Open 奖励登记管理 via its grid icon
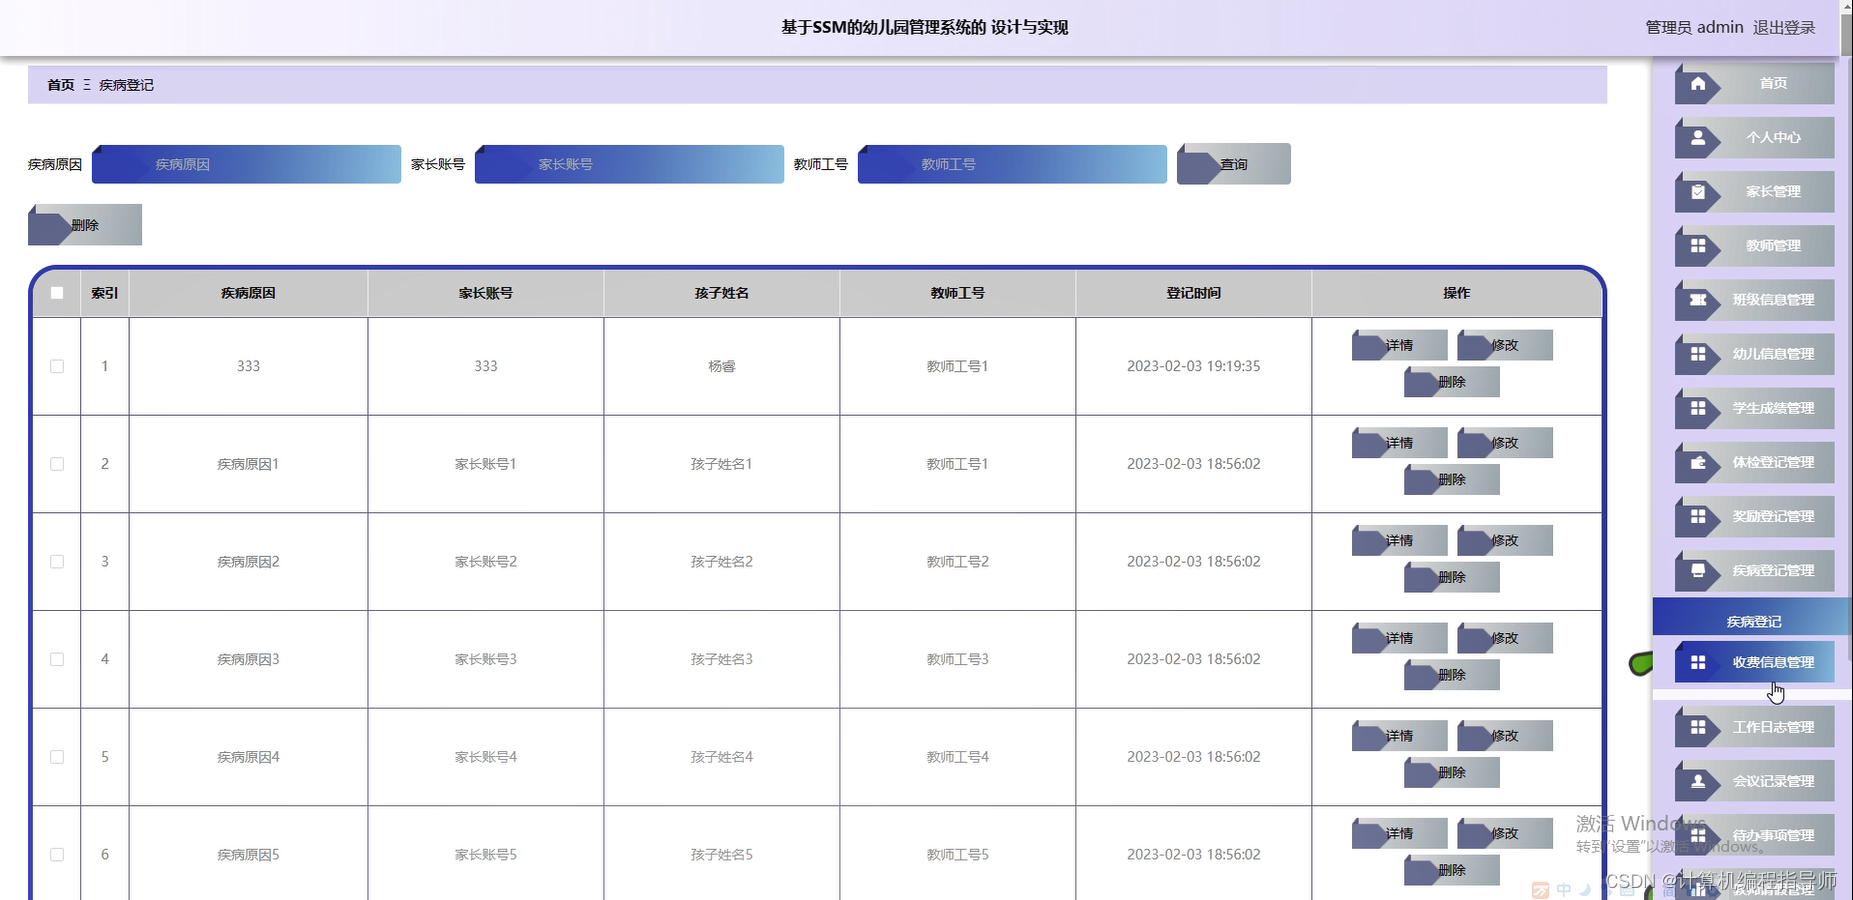The height and width of the screenshot is (900, 1853). 1698,517
